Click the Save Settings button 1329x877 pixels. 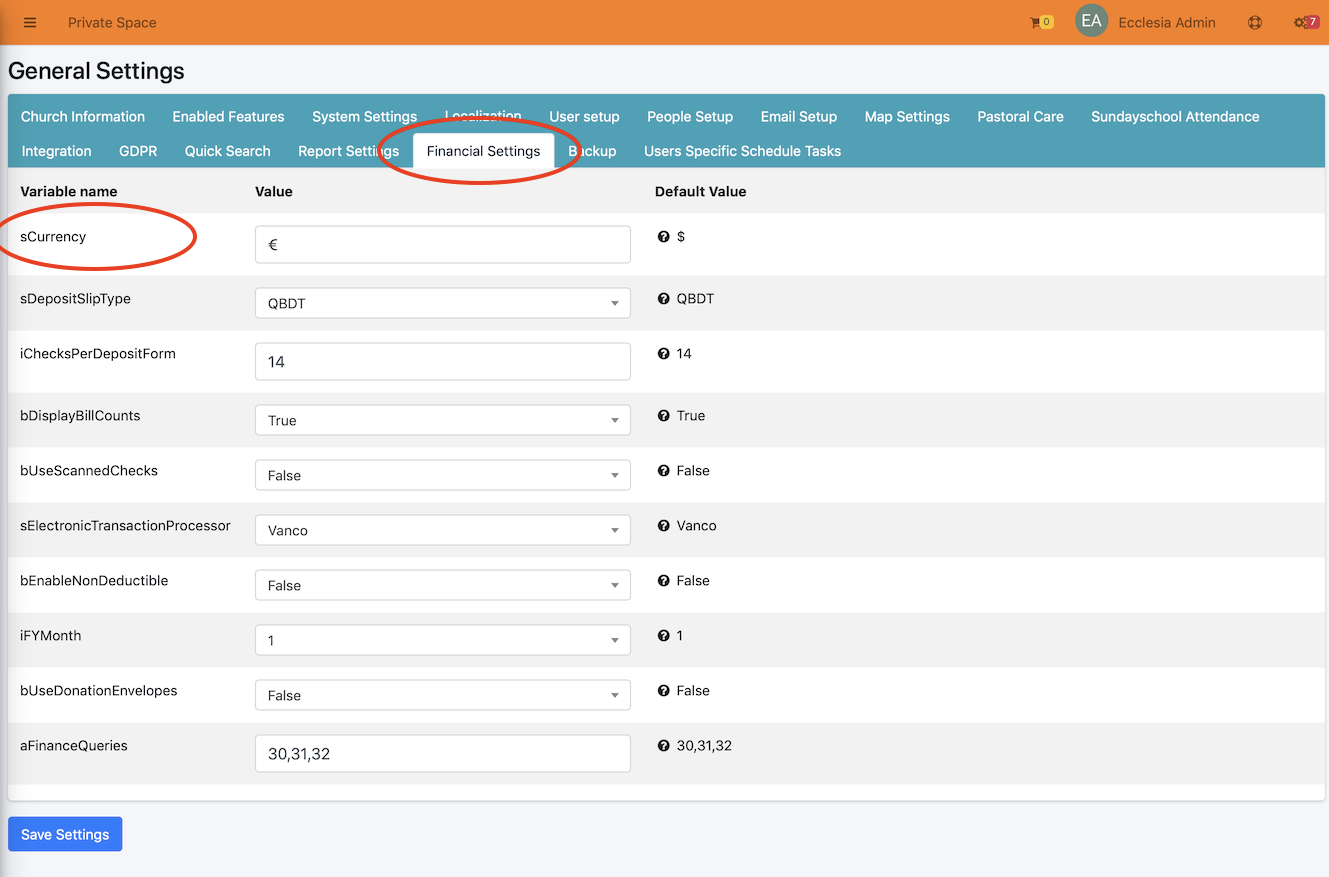click(x=65, y=834)
